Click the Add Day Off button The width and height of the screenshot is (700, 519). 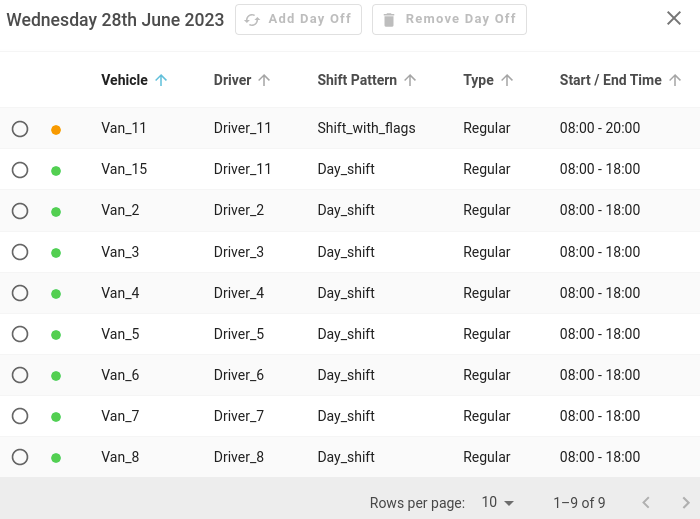(x=298, y=19)
